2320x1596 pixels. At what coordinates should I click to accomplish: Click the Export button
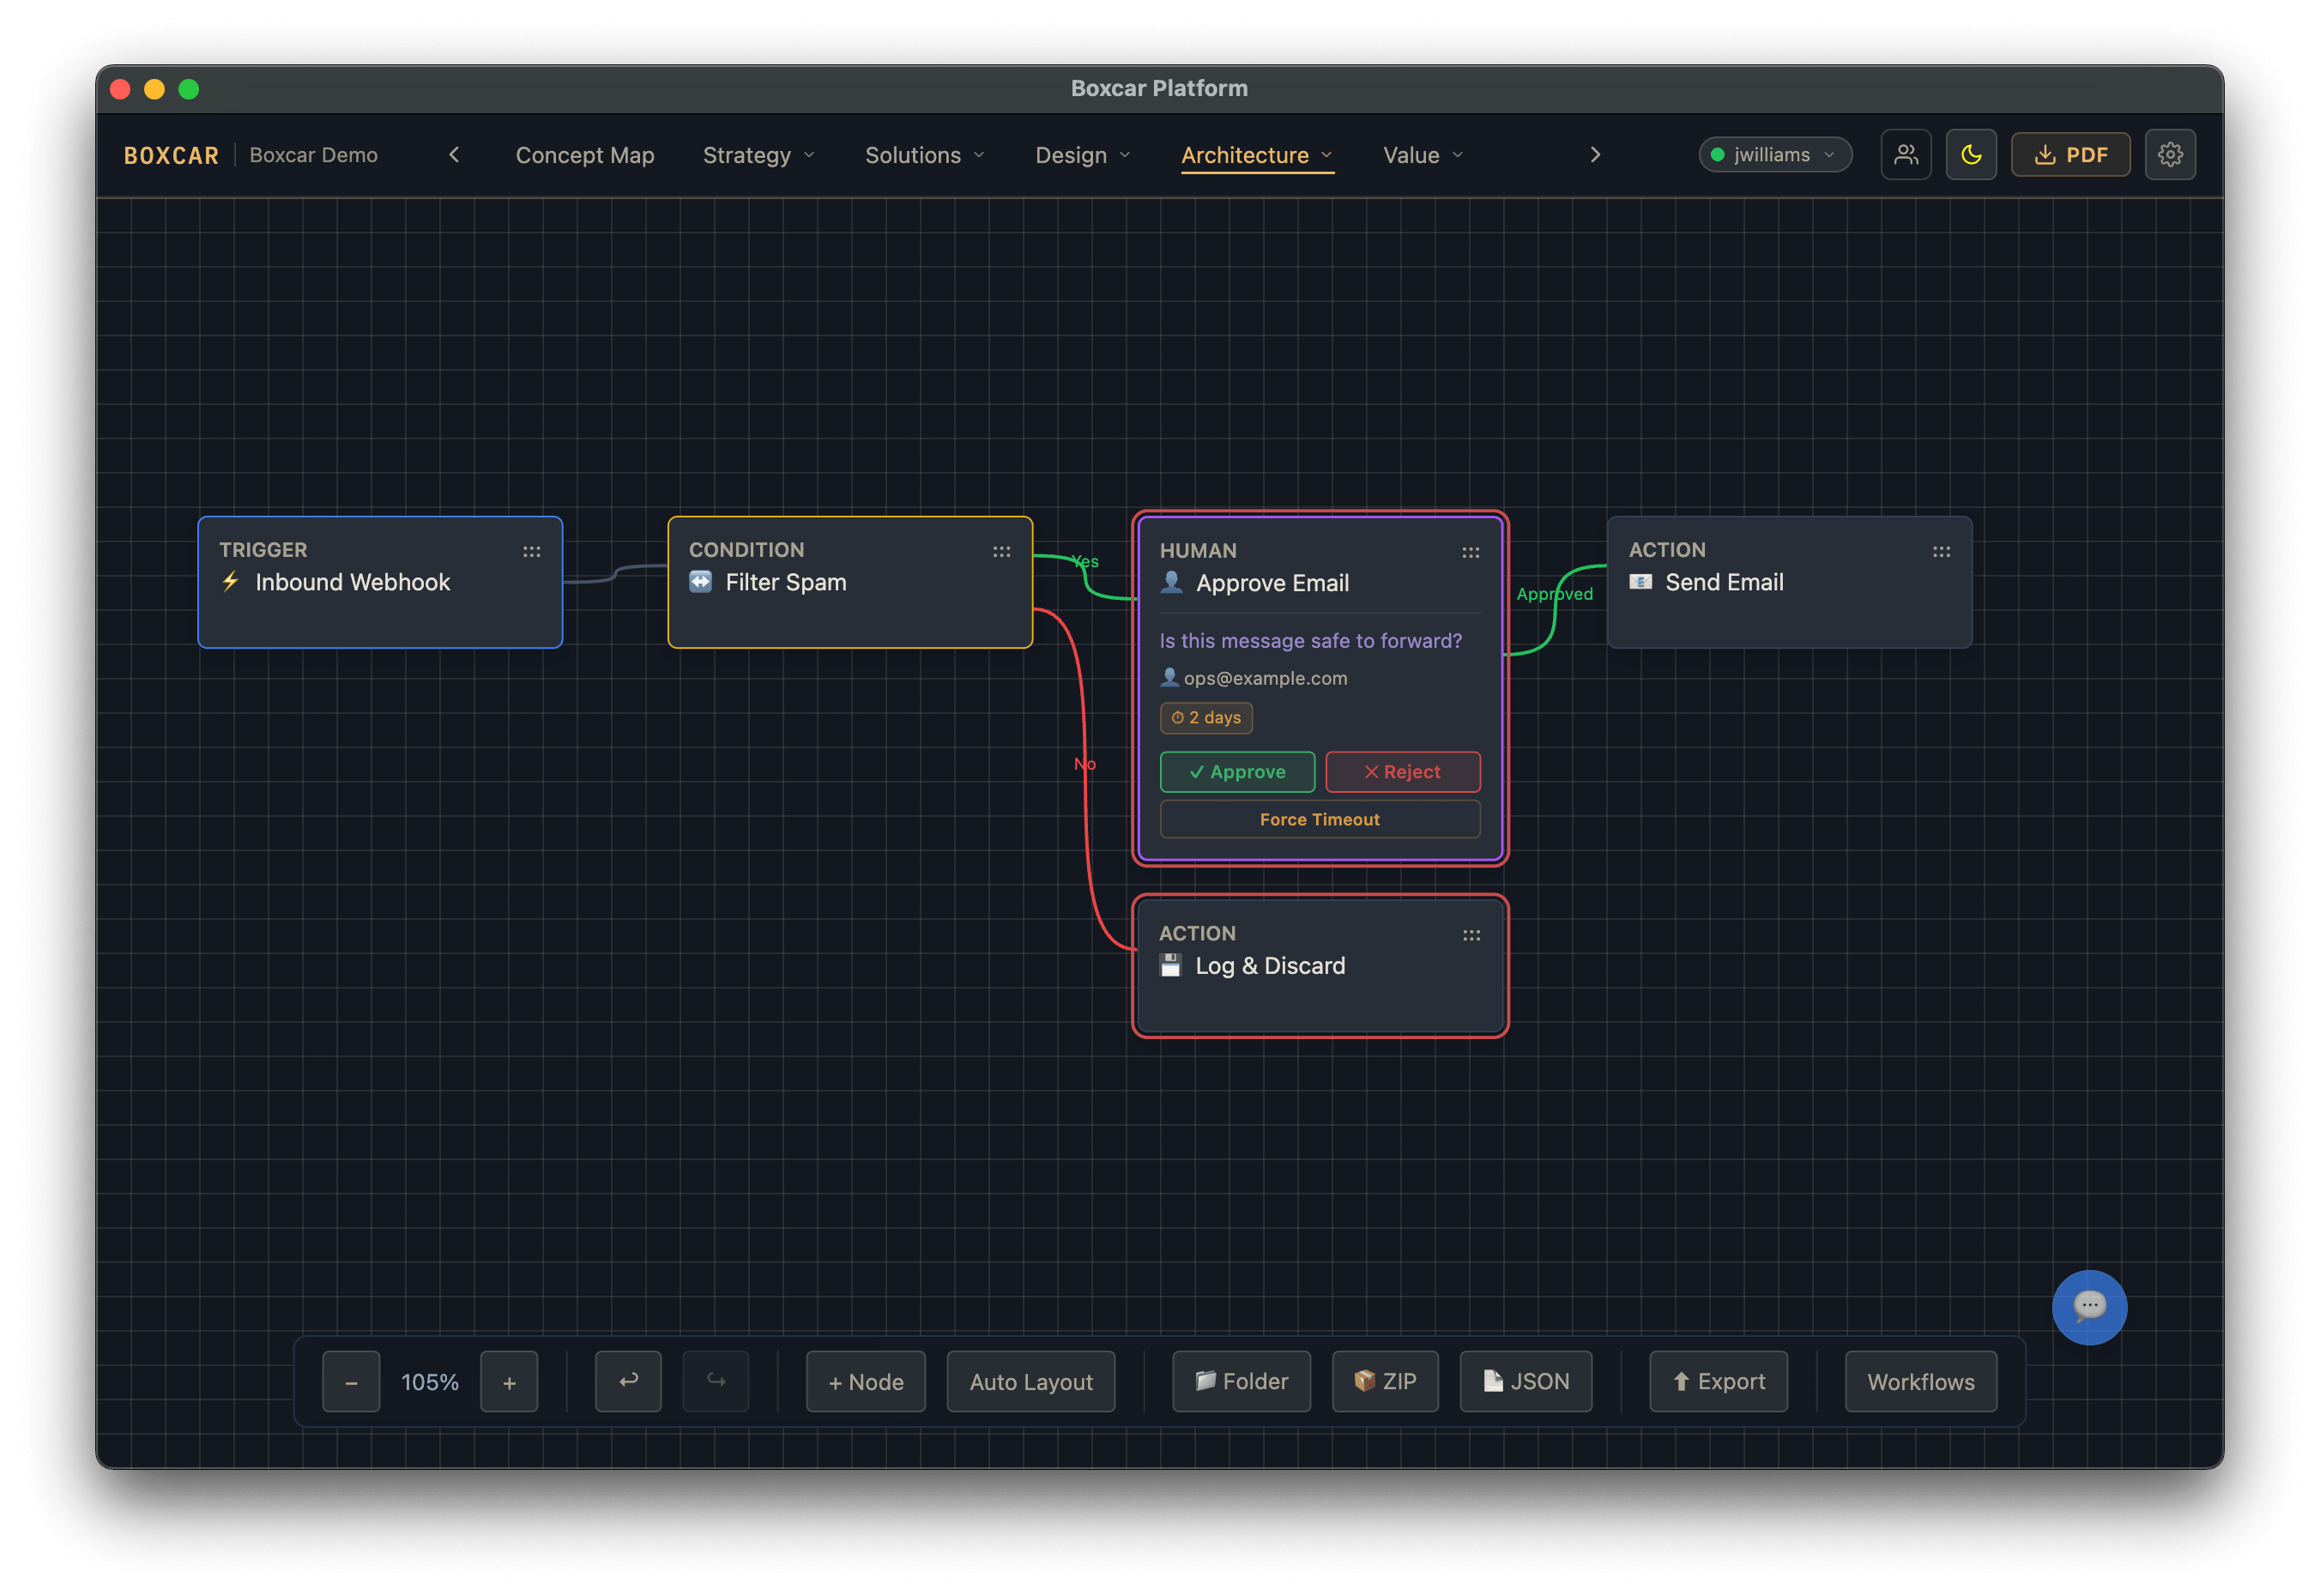(1718, 1381)
